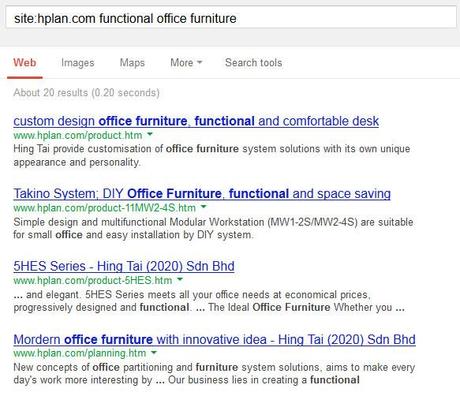
Task: Click URL text www.hplan.com/product-5HES.htm
Action: pos(93,280)
